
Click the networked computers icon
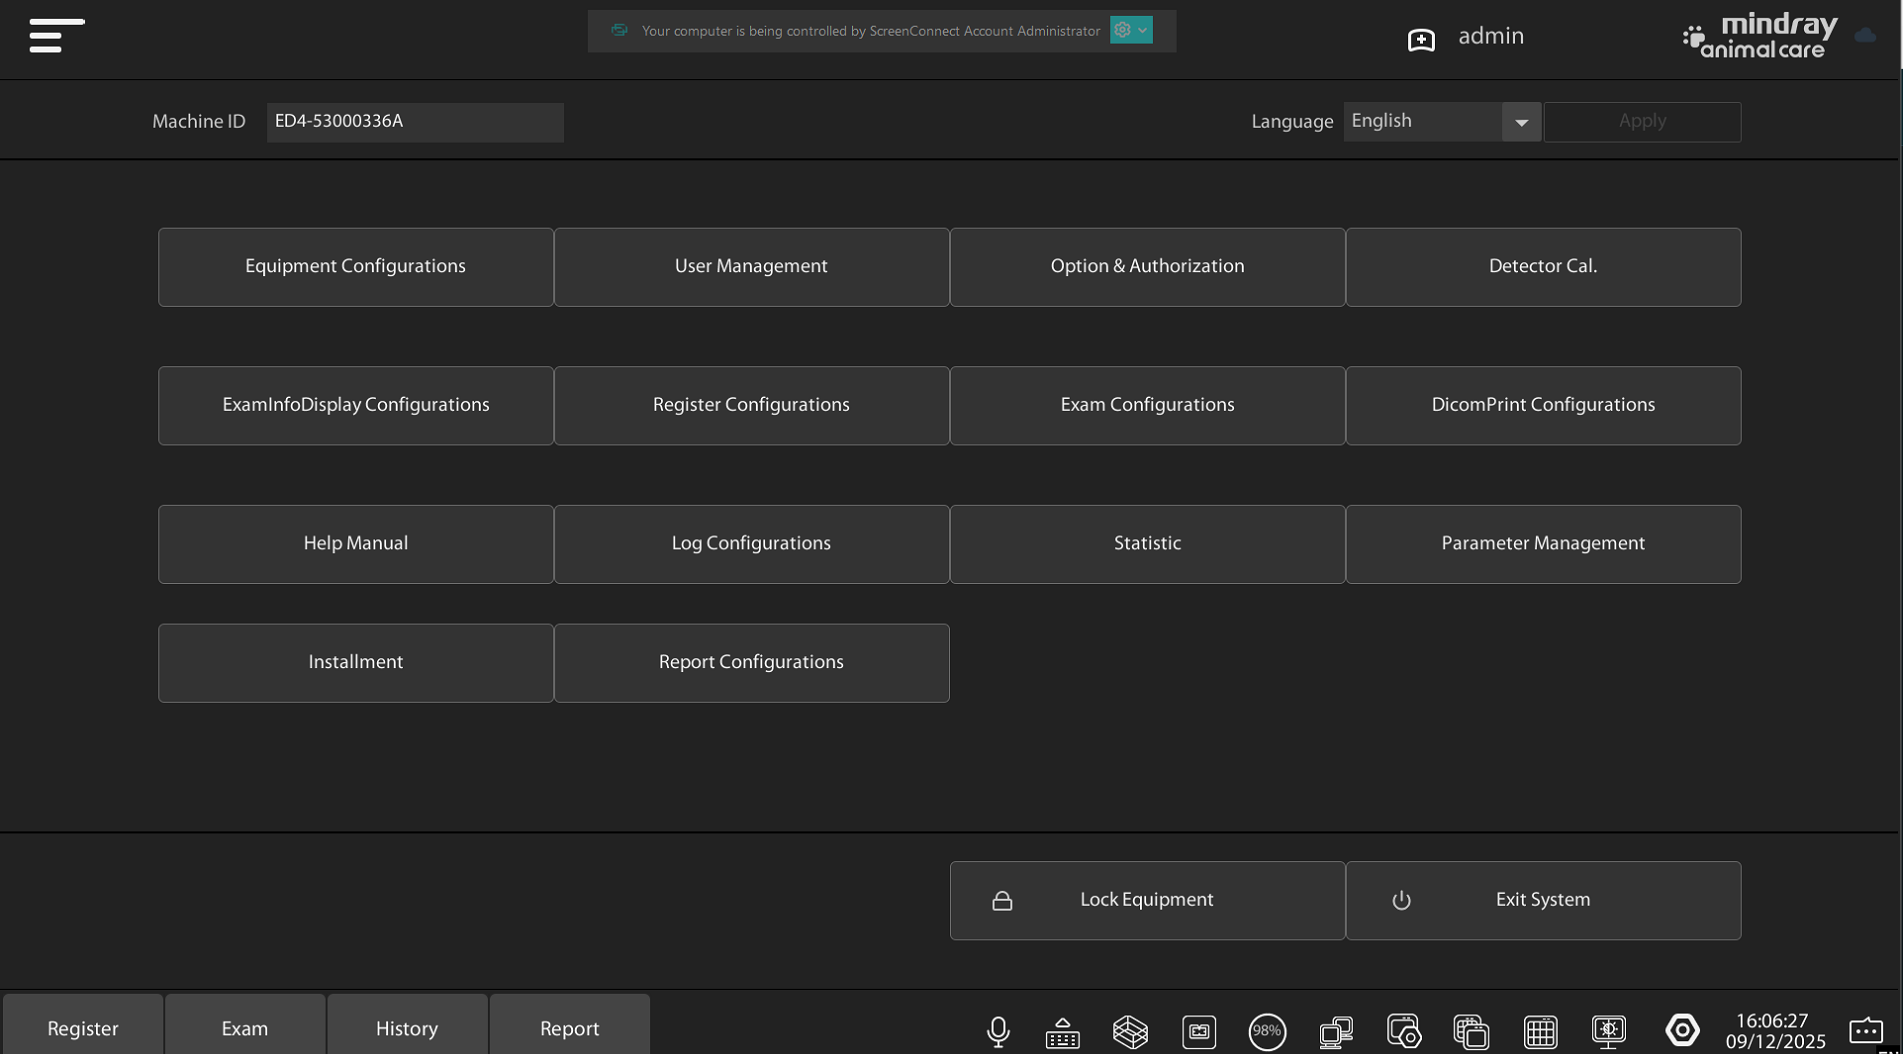(x=1336, y=1032)
